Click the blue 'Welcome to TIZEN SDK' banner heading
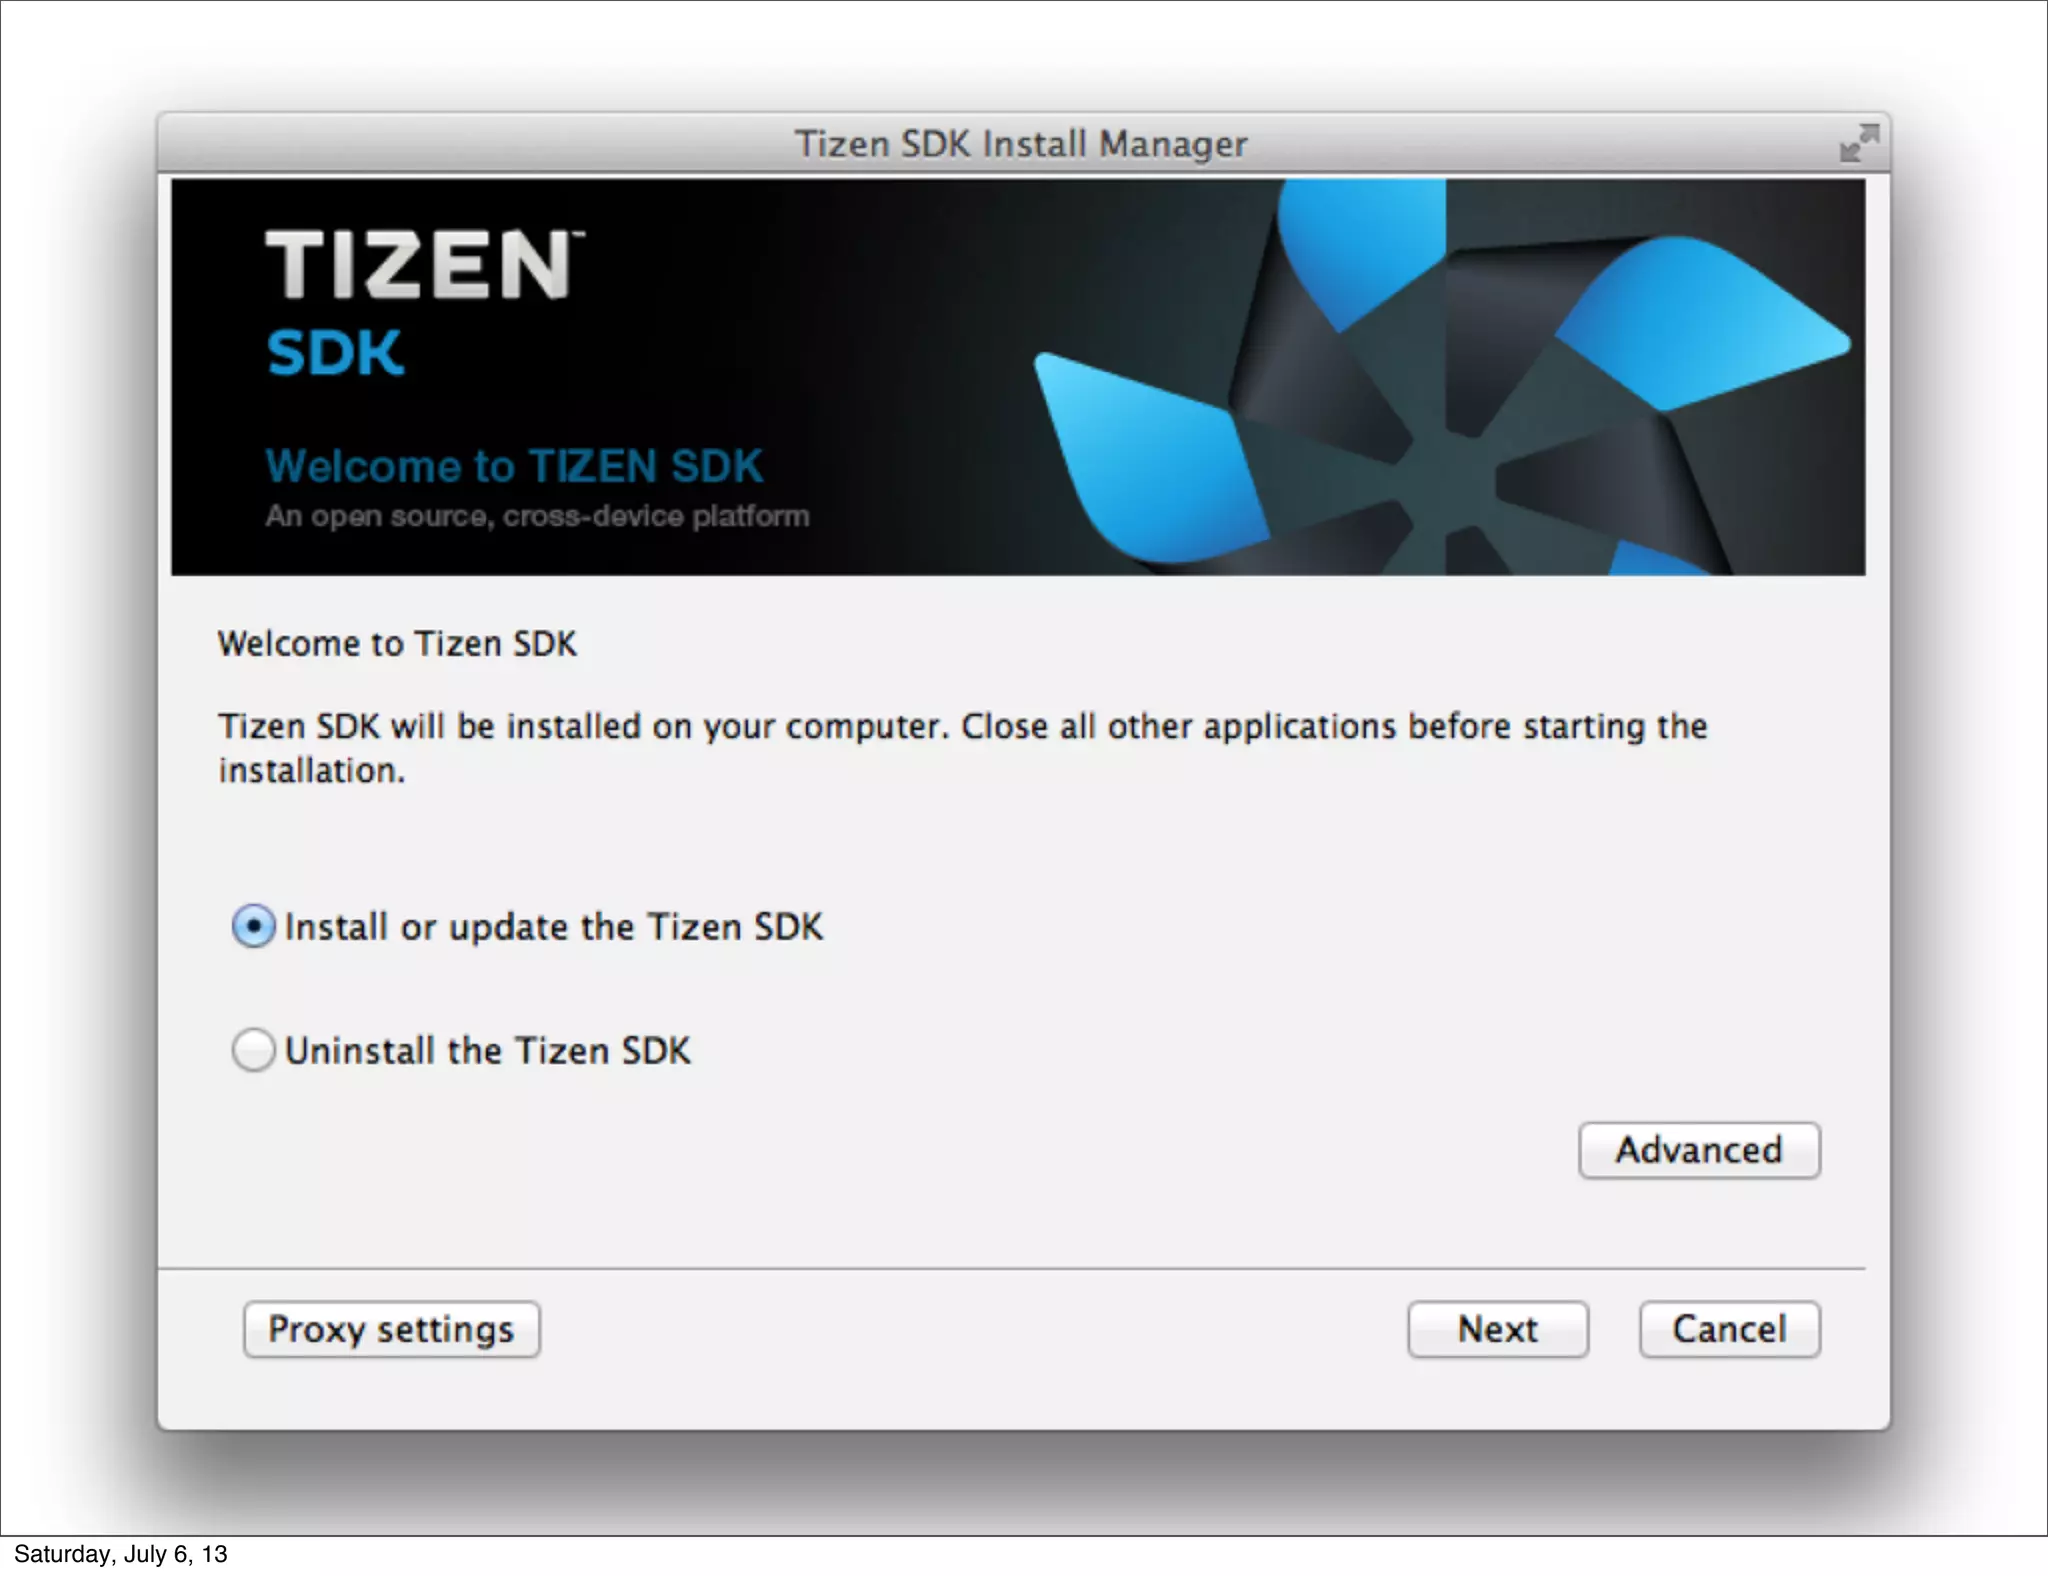The width and height of the screenshot is (2048, 1576). pos(514,466)
